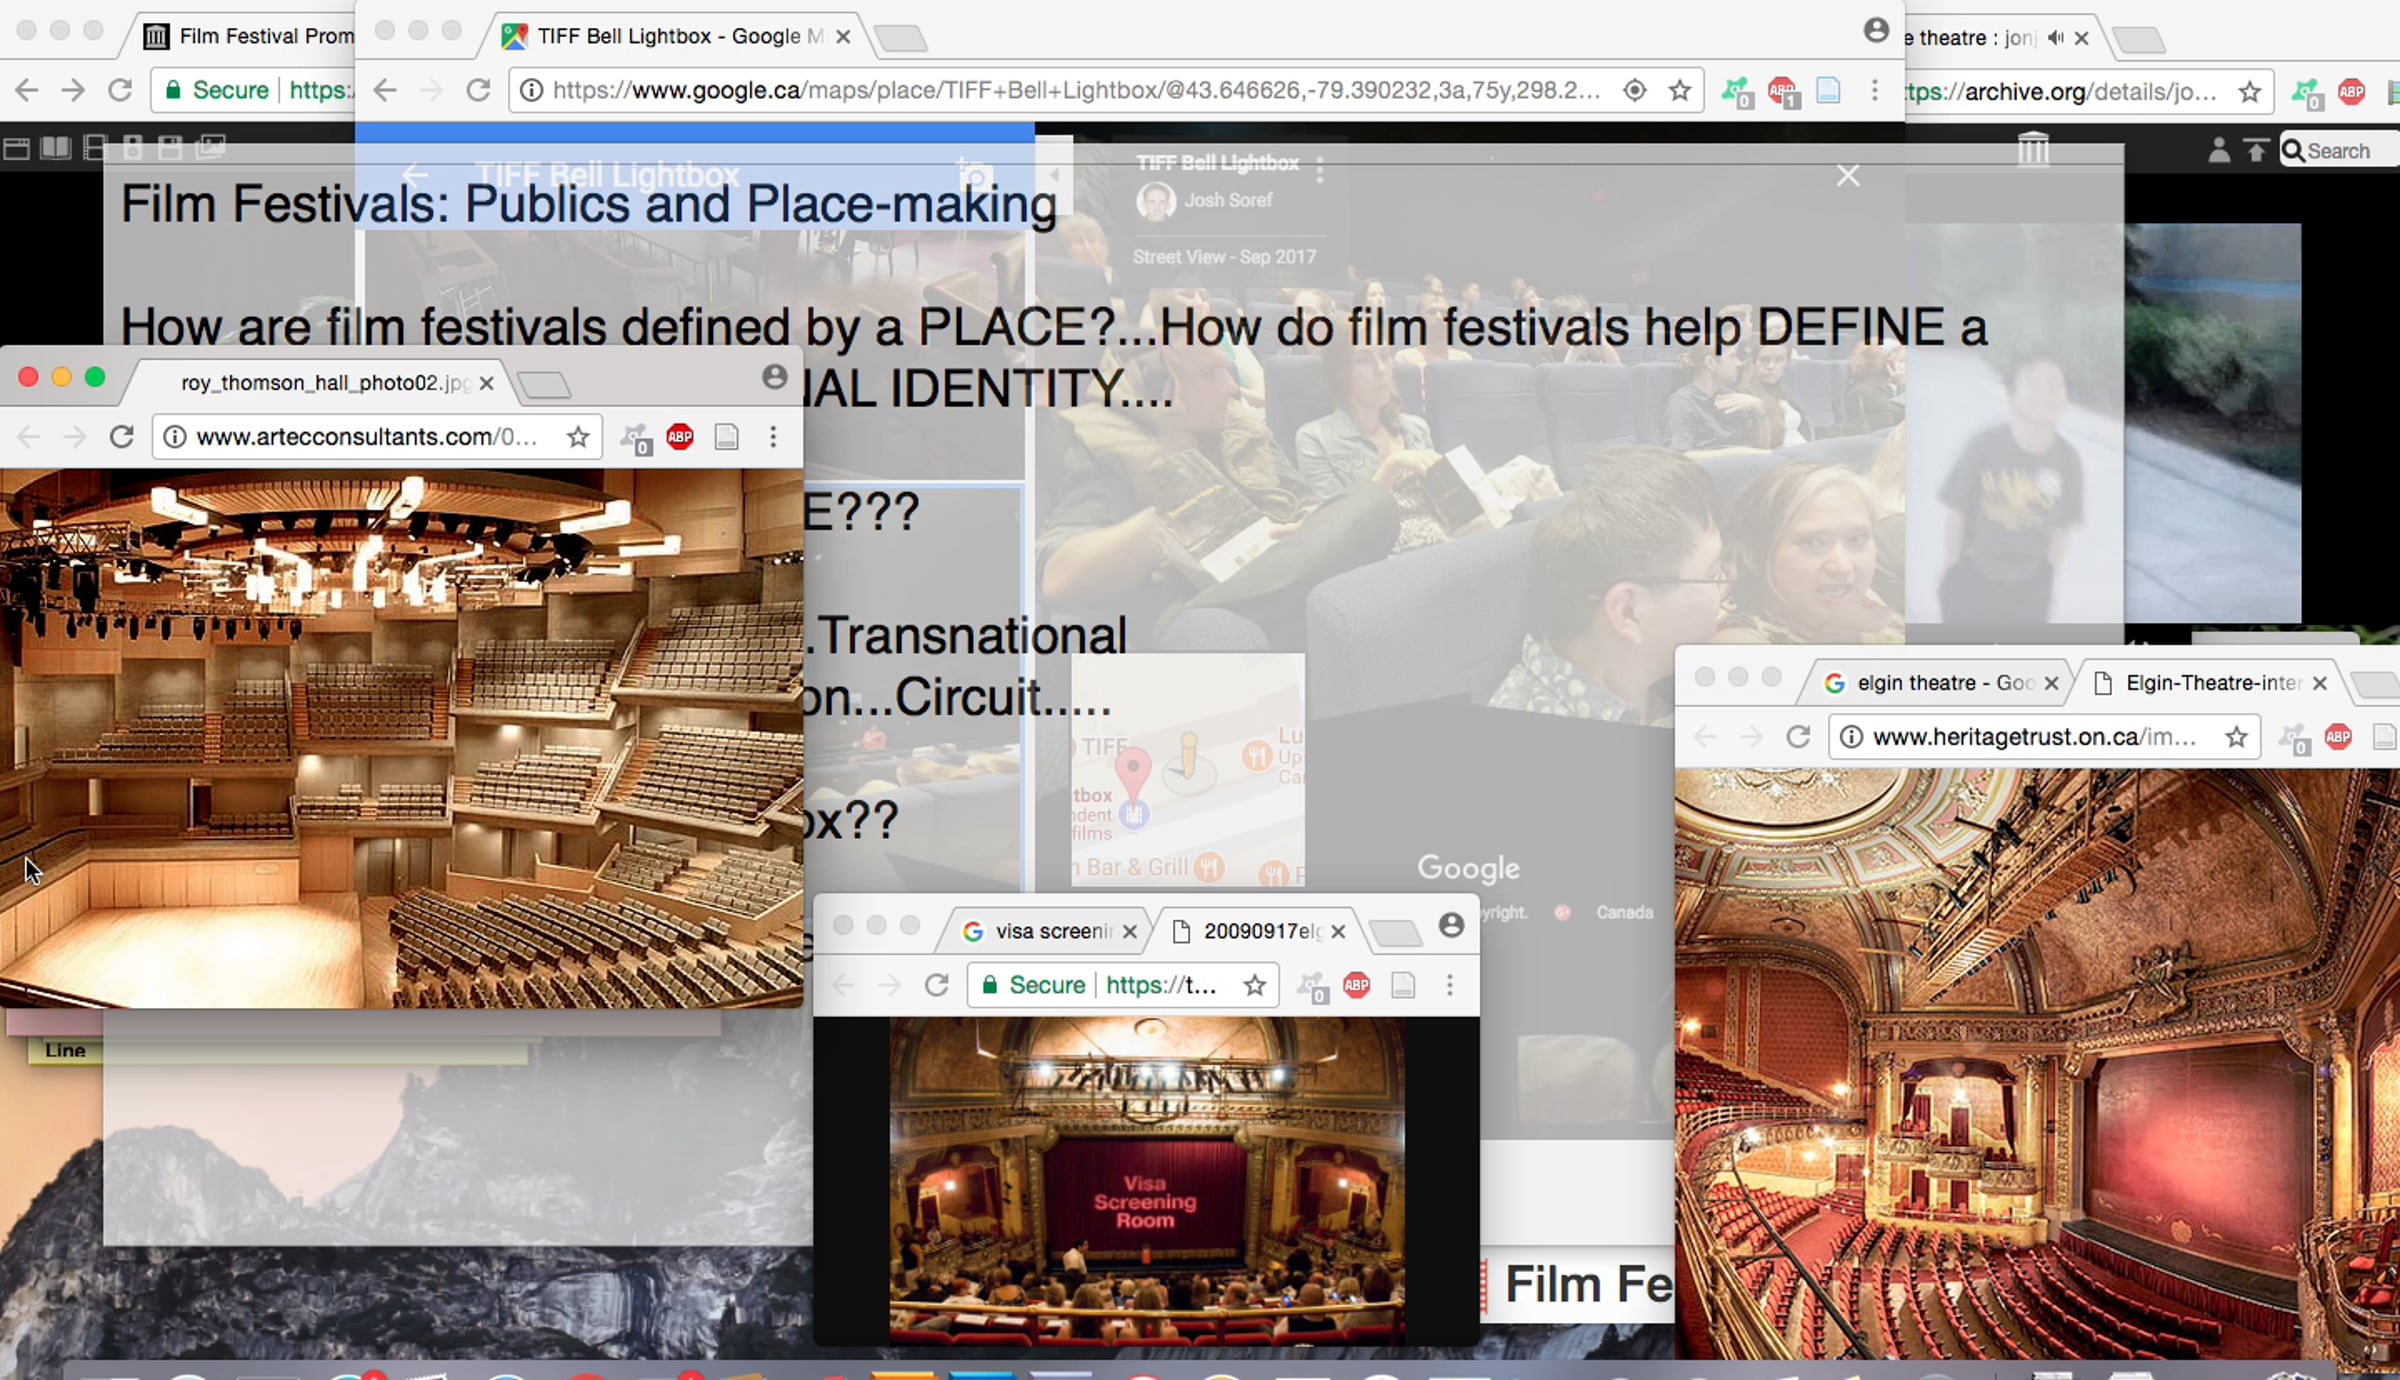Go back in the TIFF Bell Lightbox window
The image size is (2400, 1380).
[385, 91]
